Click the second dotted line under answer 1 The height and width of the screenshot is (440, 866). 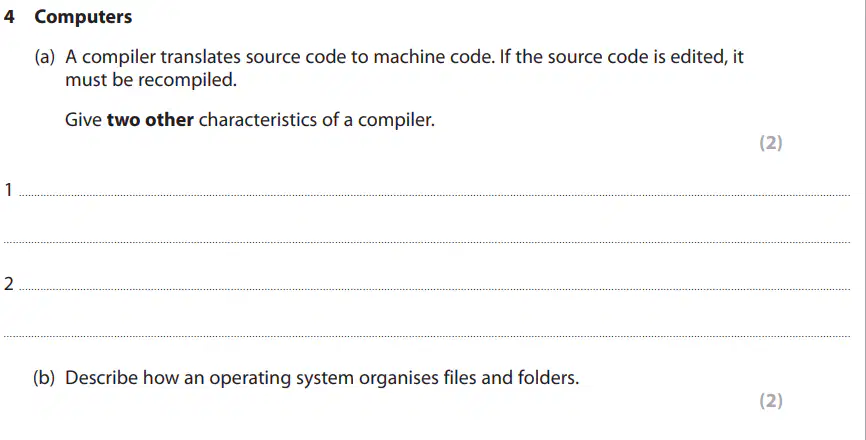tap(427, 242)
